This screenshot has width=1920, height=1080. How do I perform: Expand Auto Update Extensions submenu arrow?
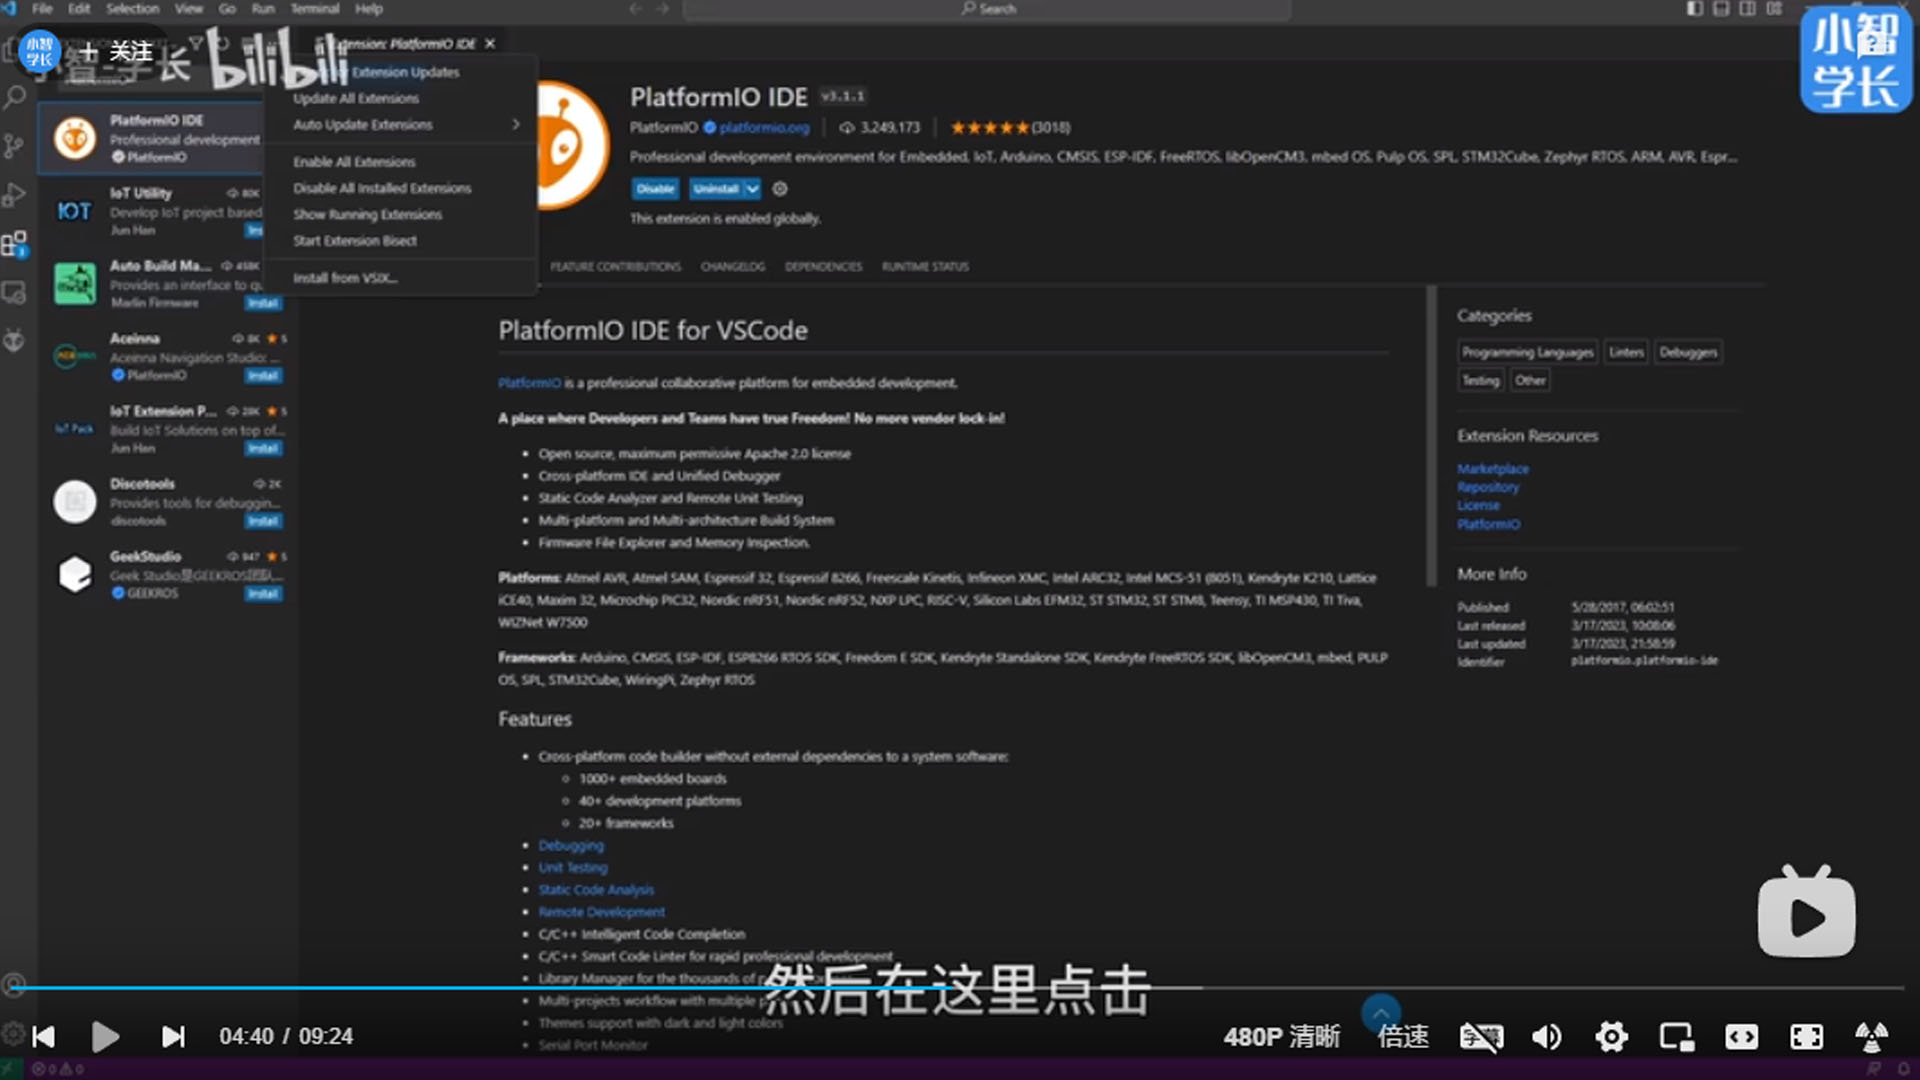click(x=515, y=125)
